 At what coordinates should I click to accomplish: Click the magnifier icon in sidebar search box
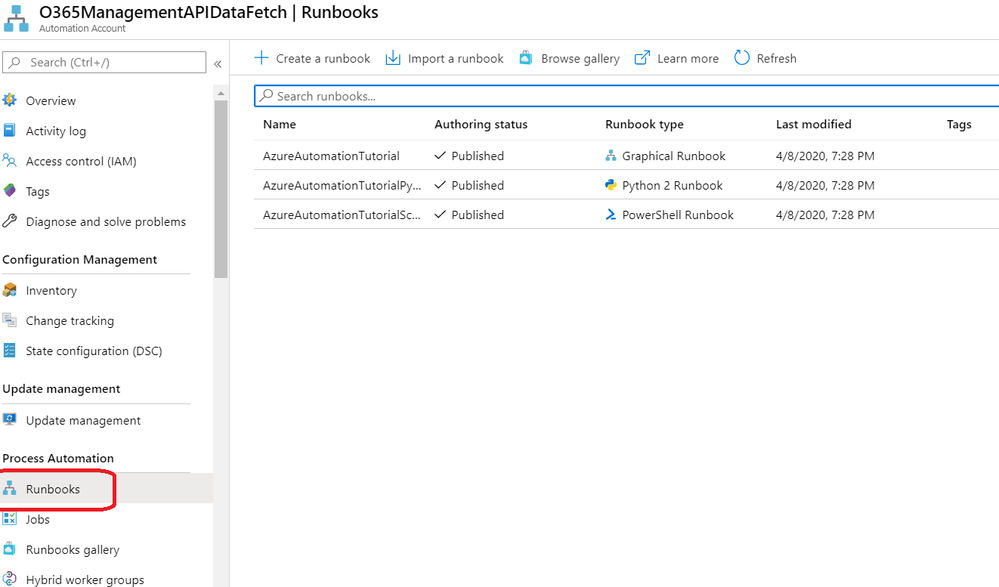point(15,62)
